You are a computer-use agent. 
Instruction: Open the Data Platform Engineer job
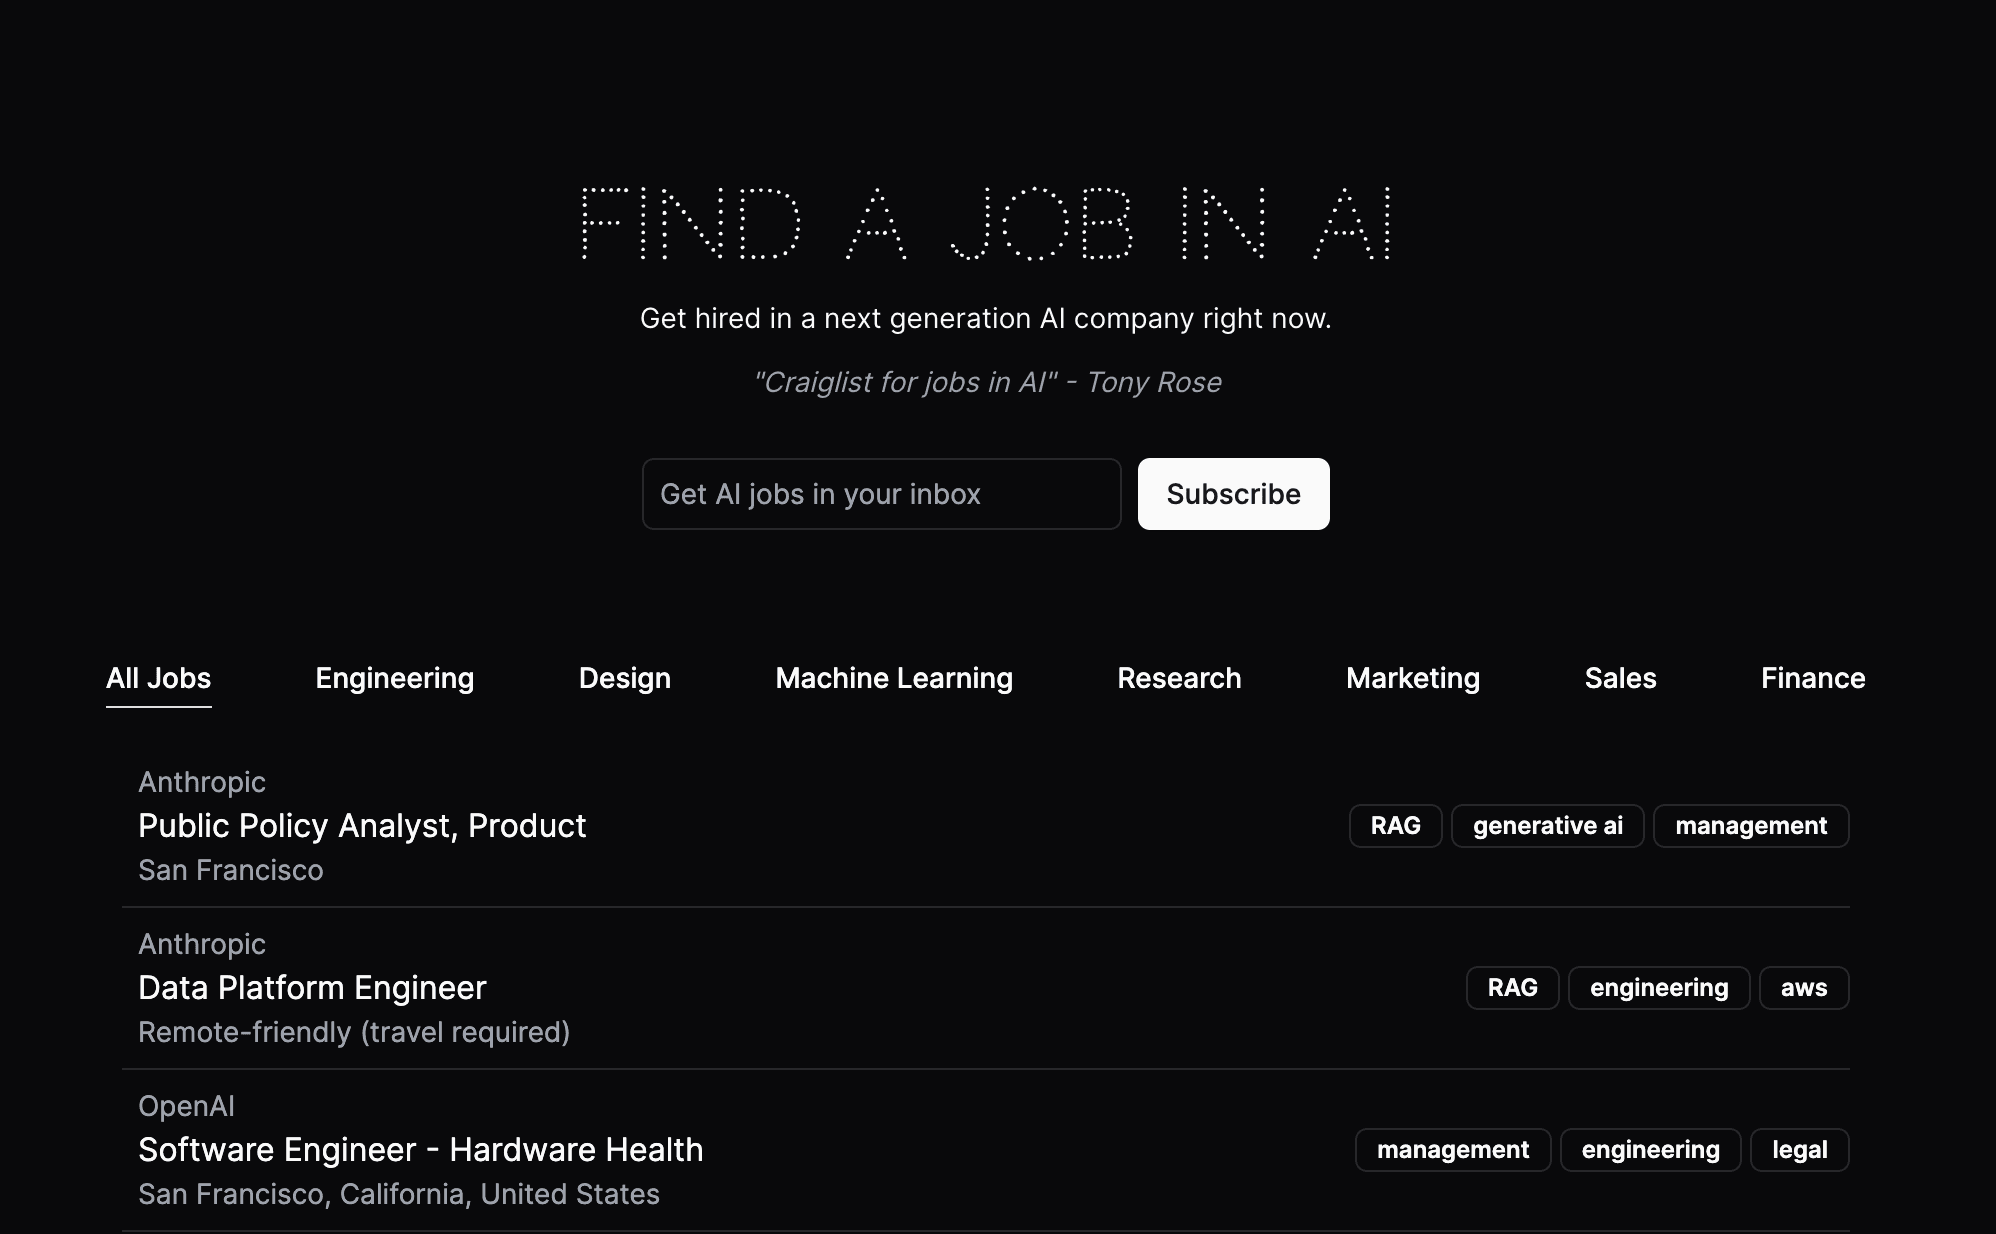(x=312, y=988)
